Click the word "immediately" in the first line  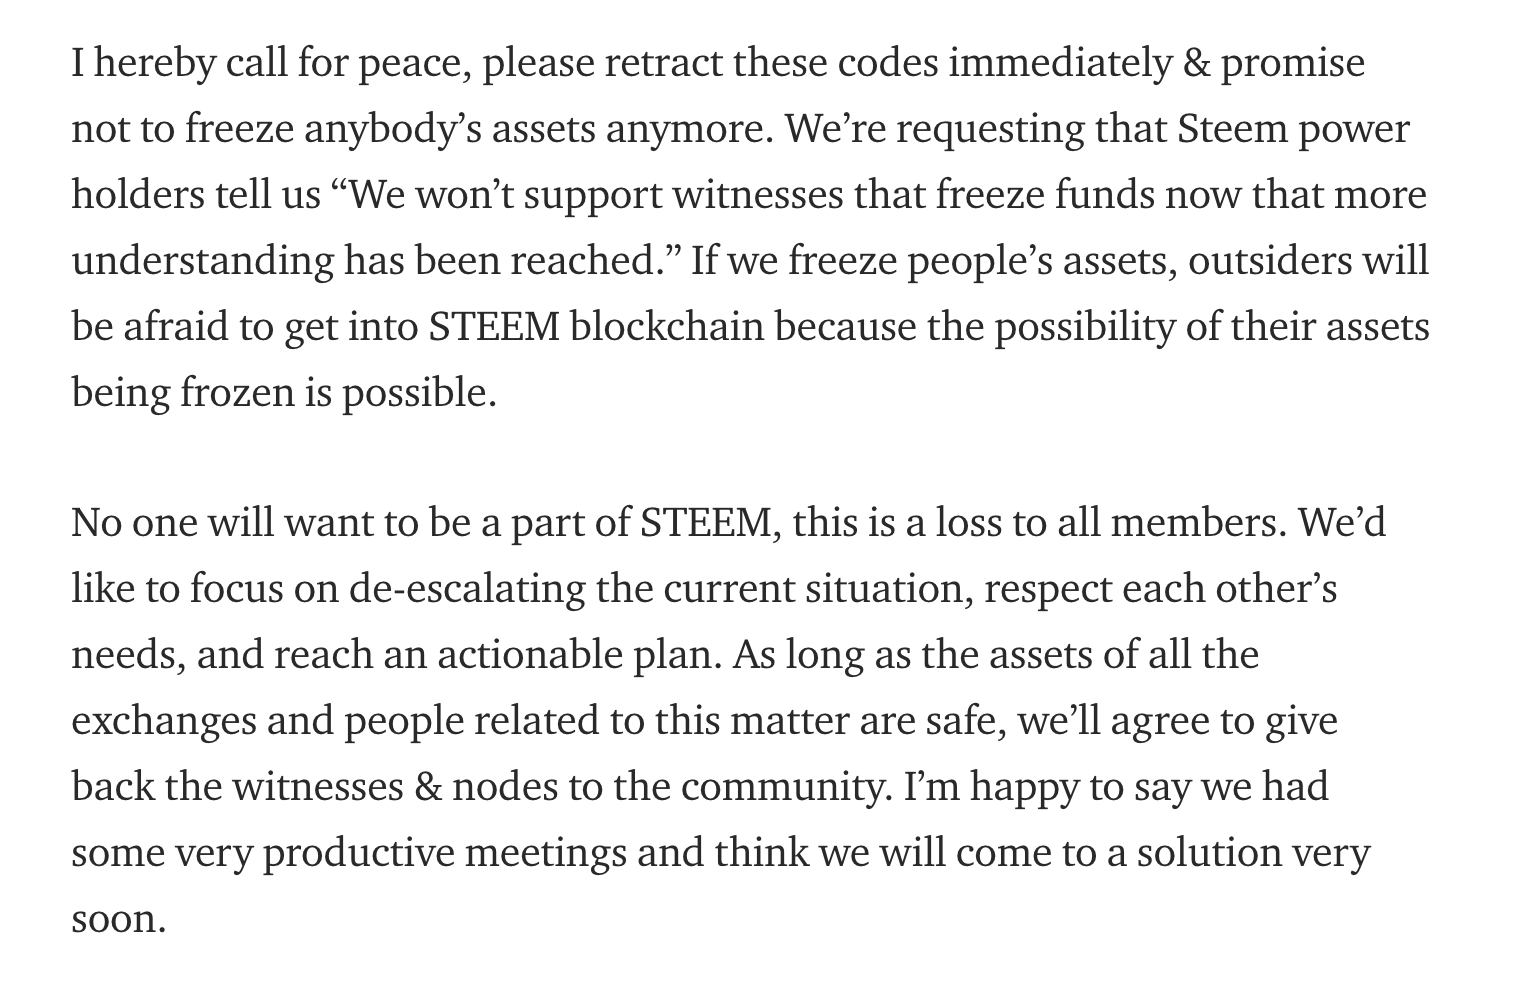coord(1058,64)
